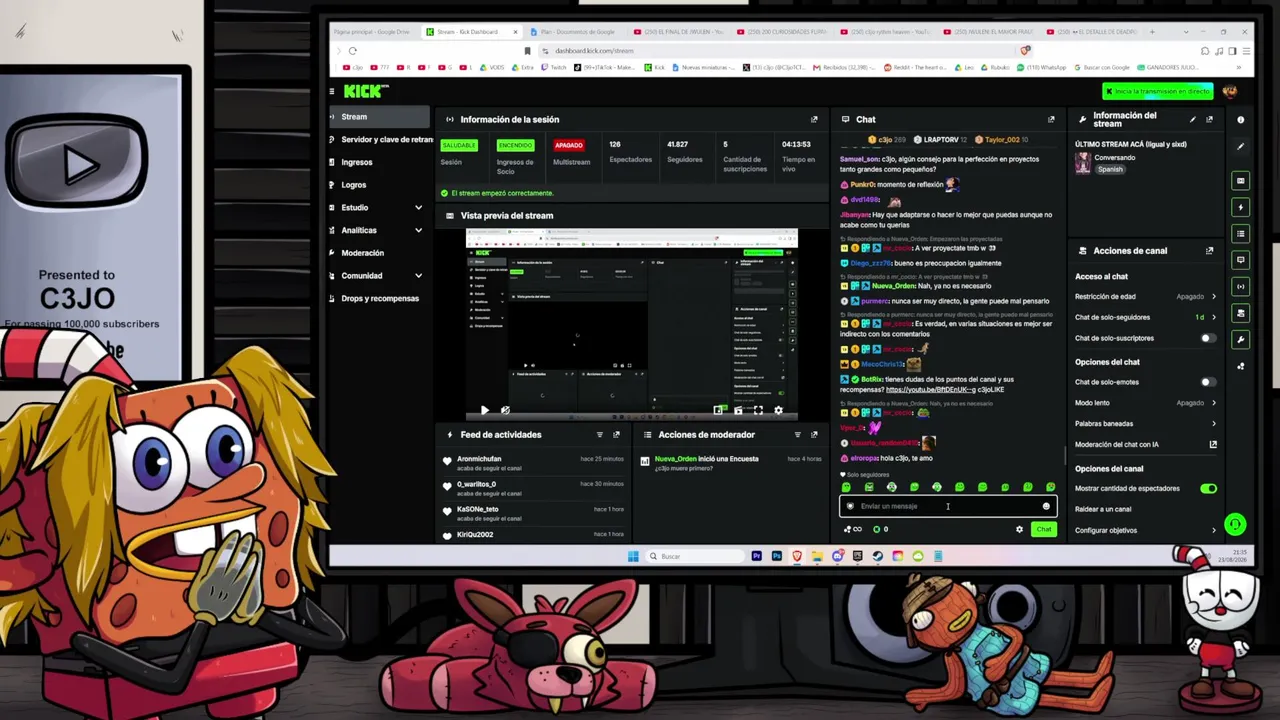Disable Mostrar cantidad de espectadores switch
The image size is (1280, 720).
click(1209, 489)
